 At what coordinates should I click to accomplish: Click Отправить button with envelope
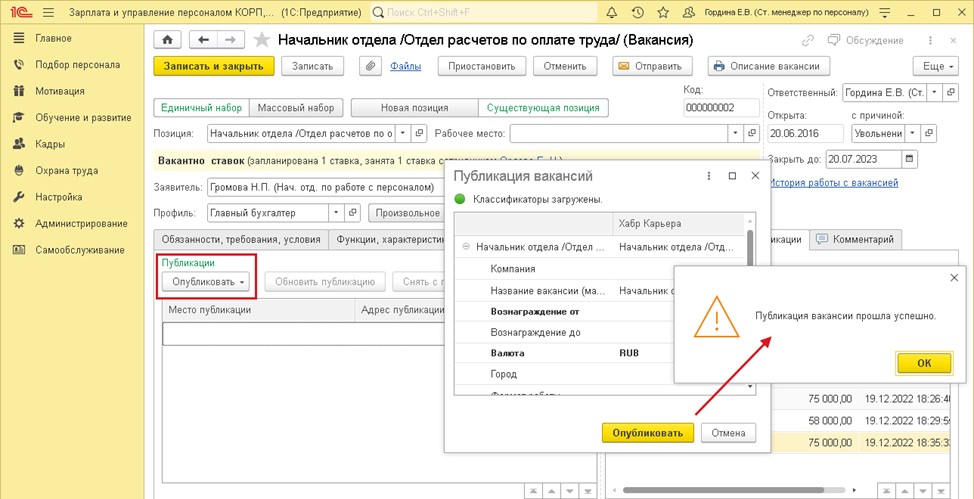point(652,66)
